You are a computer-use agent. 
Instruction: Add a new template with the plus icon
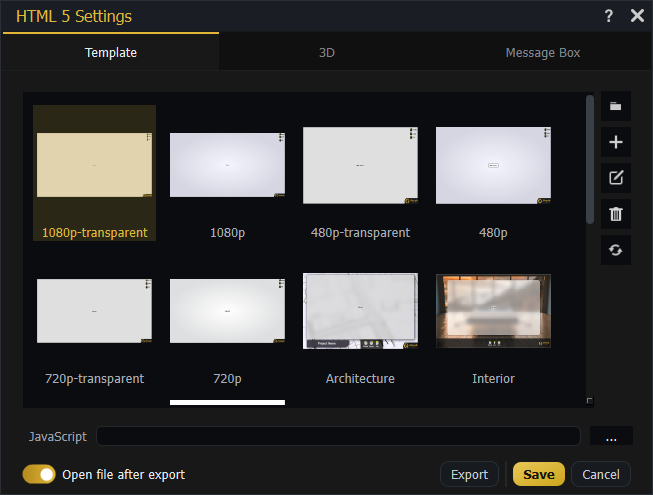click(616, 142)
